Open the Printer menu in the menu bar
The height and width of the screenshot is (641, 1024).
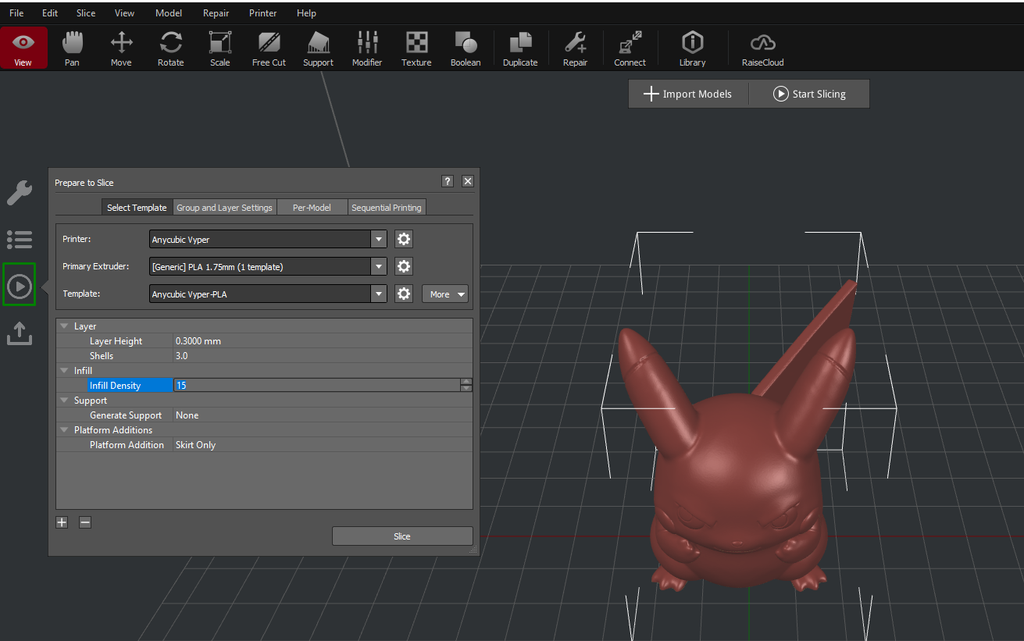pos(262,13)
